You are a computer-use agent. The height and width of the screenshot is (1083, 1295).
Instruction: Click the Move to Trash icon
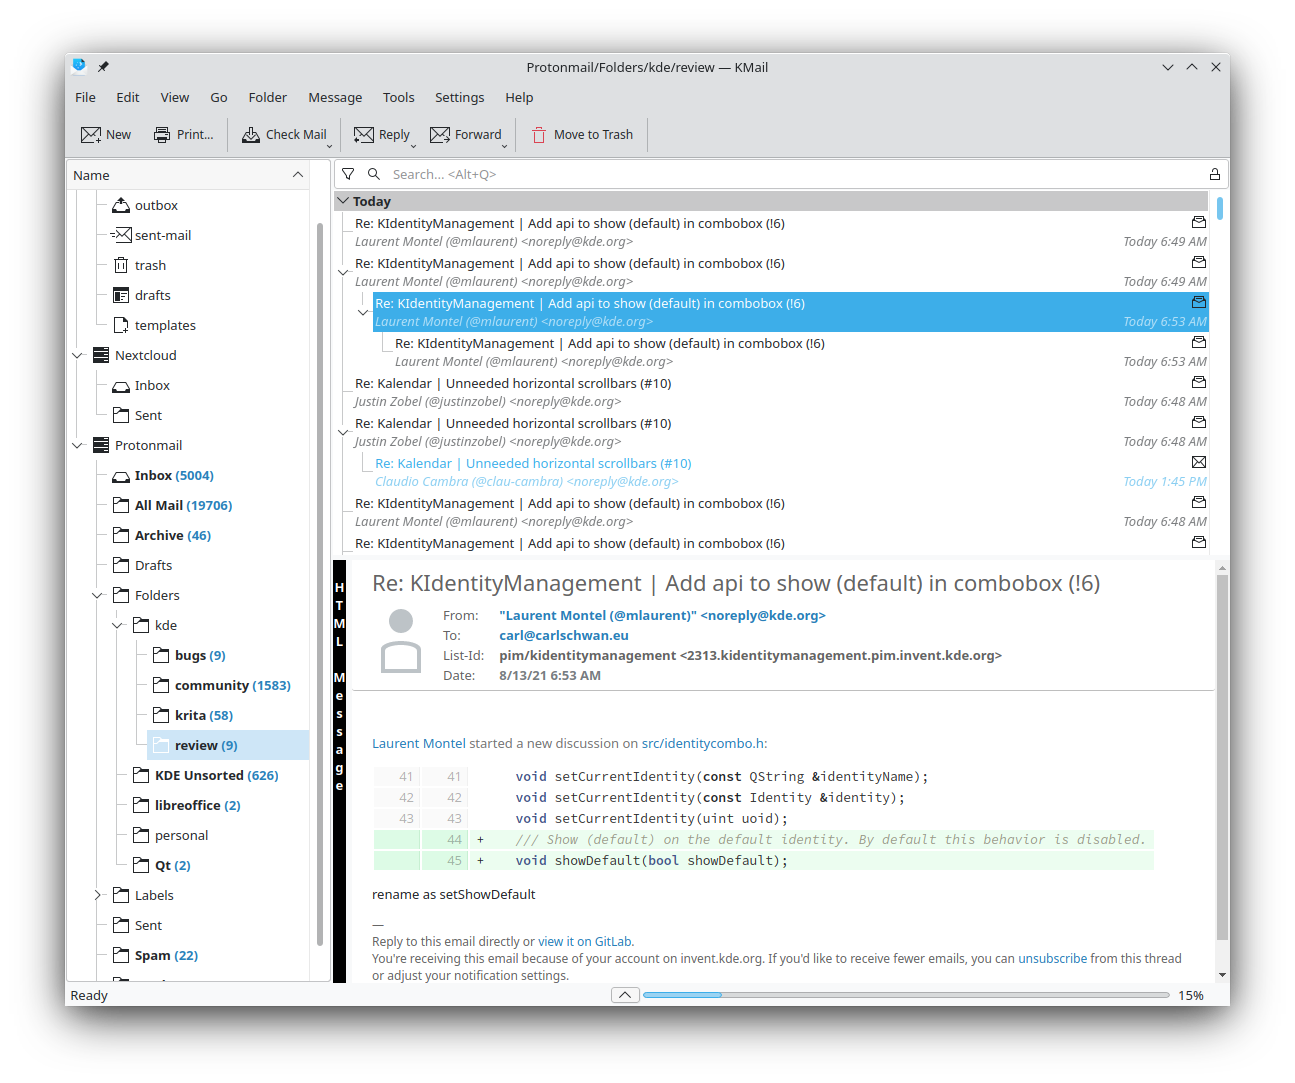[539, 135]
